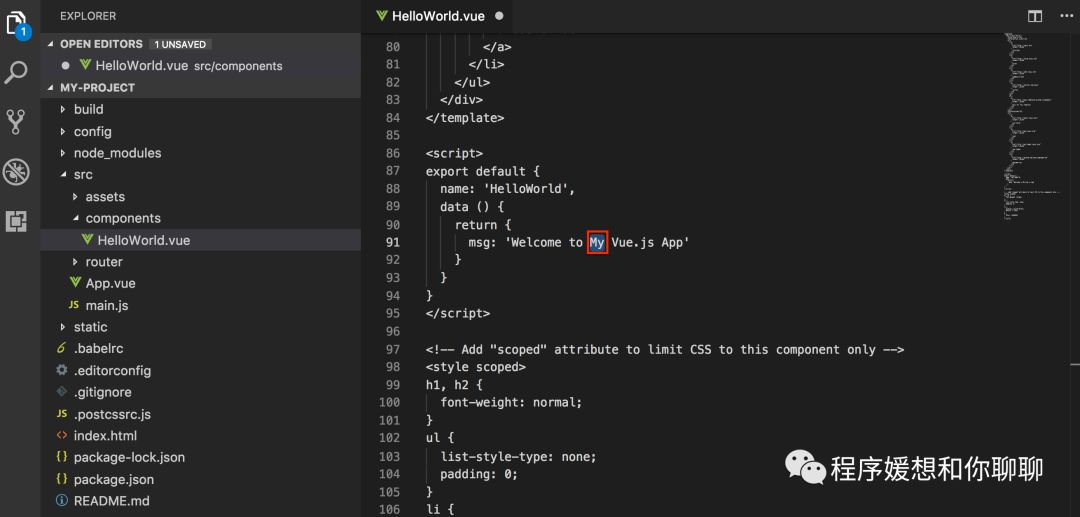Click the split editor icon
This screenshot has width=1080, height=517.
click(x=1035, y=16)
